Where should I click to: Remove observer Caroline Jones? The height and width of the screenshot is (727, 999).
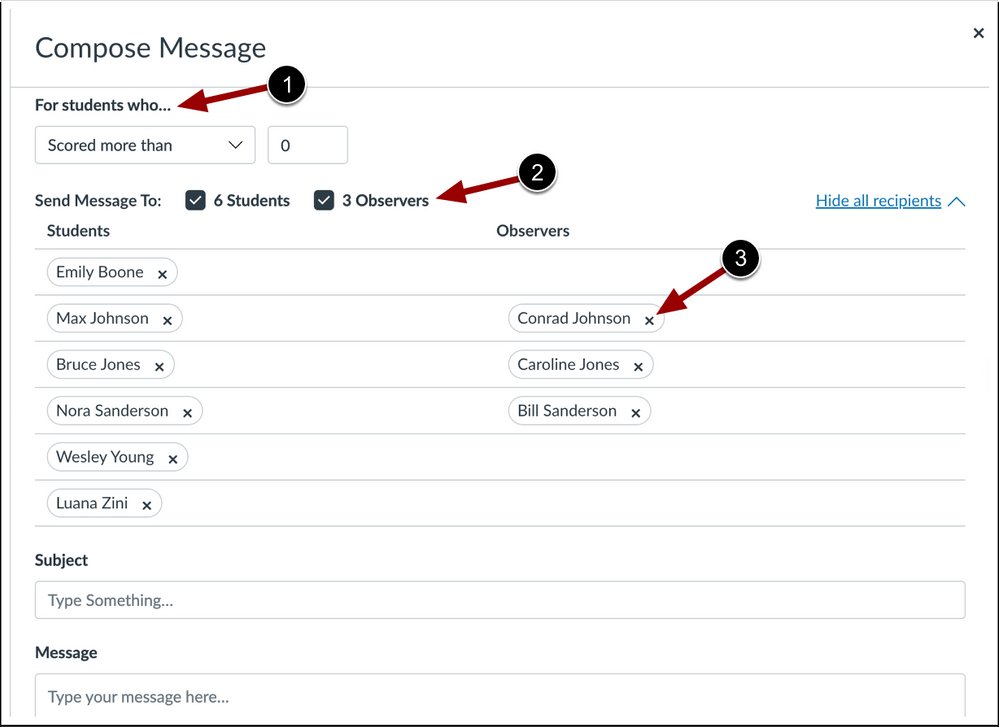point(638,366)
